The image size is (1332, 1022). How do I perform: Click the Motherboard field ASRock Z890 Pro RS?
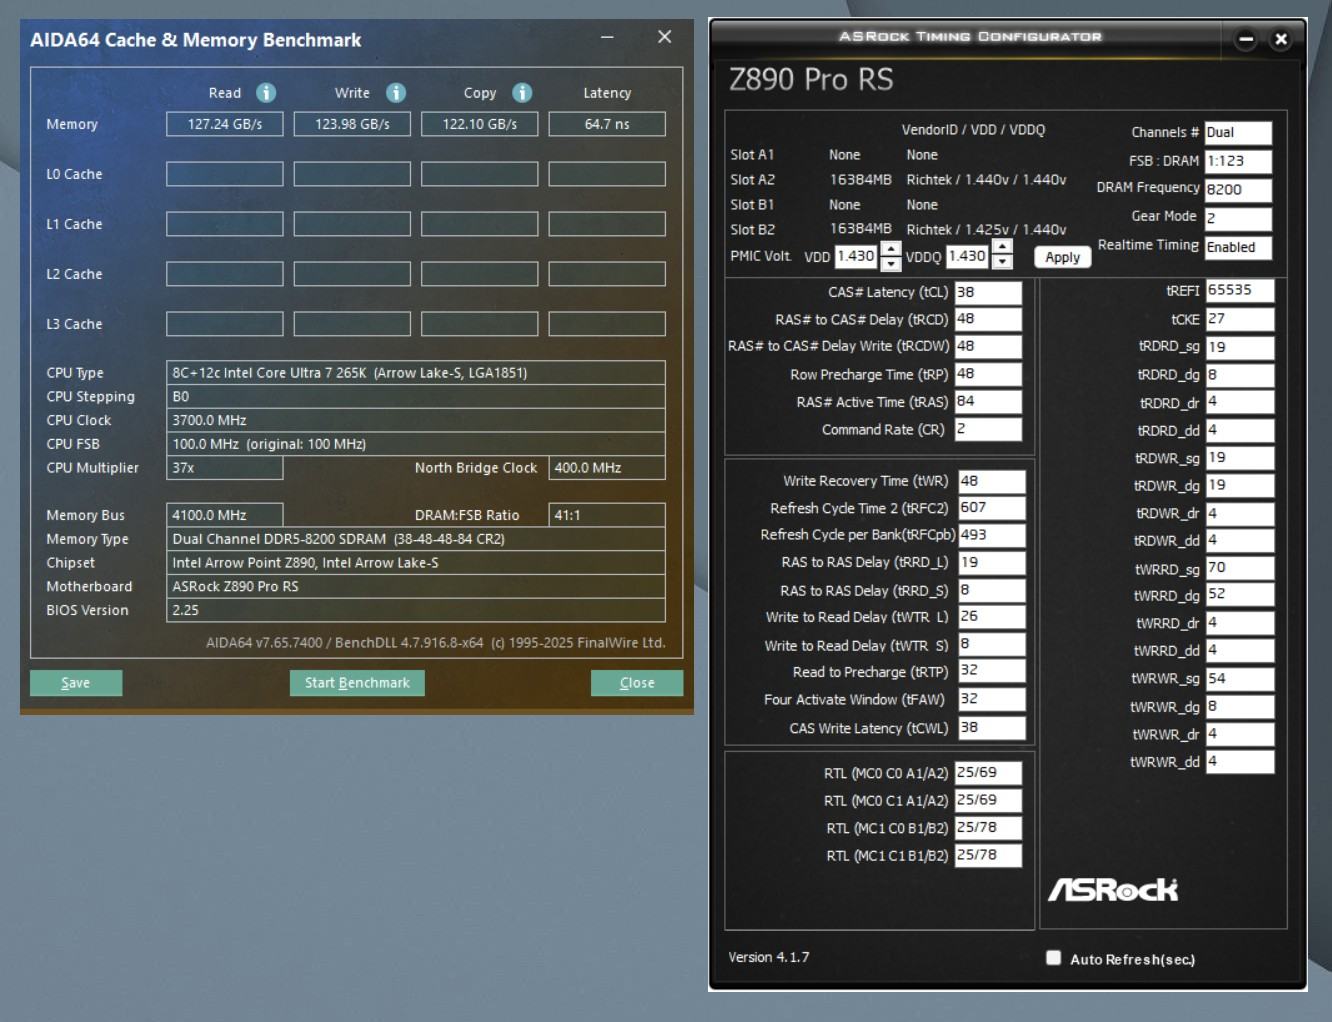(416, 587)
